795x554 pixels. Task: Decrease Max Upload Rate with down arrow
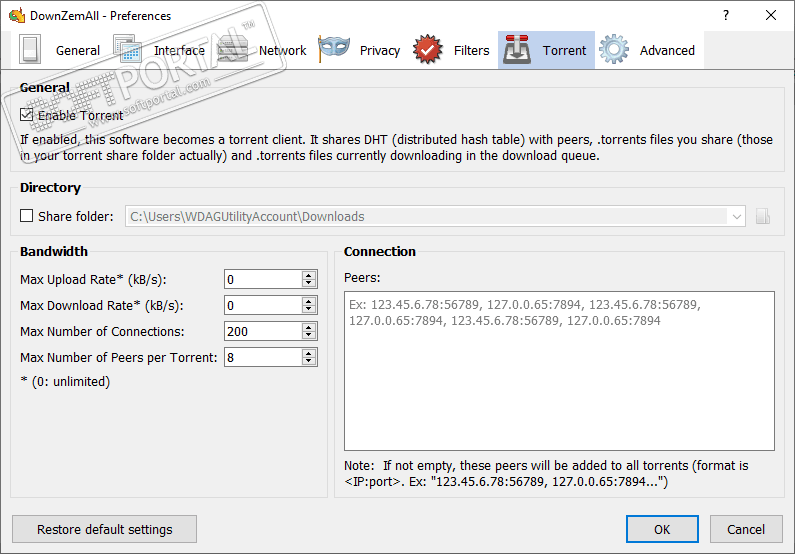point(308,283)
